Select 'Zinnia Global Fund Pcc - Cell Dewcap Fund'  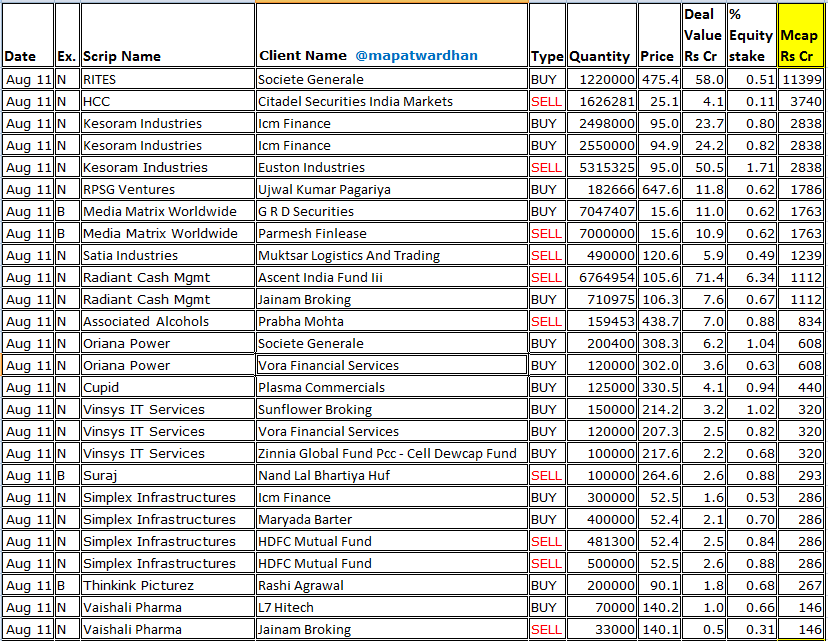[x=392, y=454]
